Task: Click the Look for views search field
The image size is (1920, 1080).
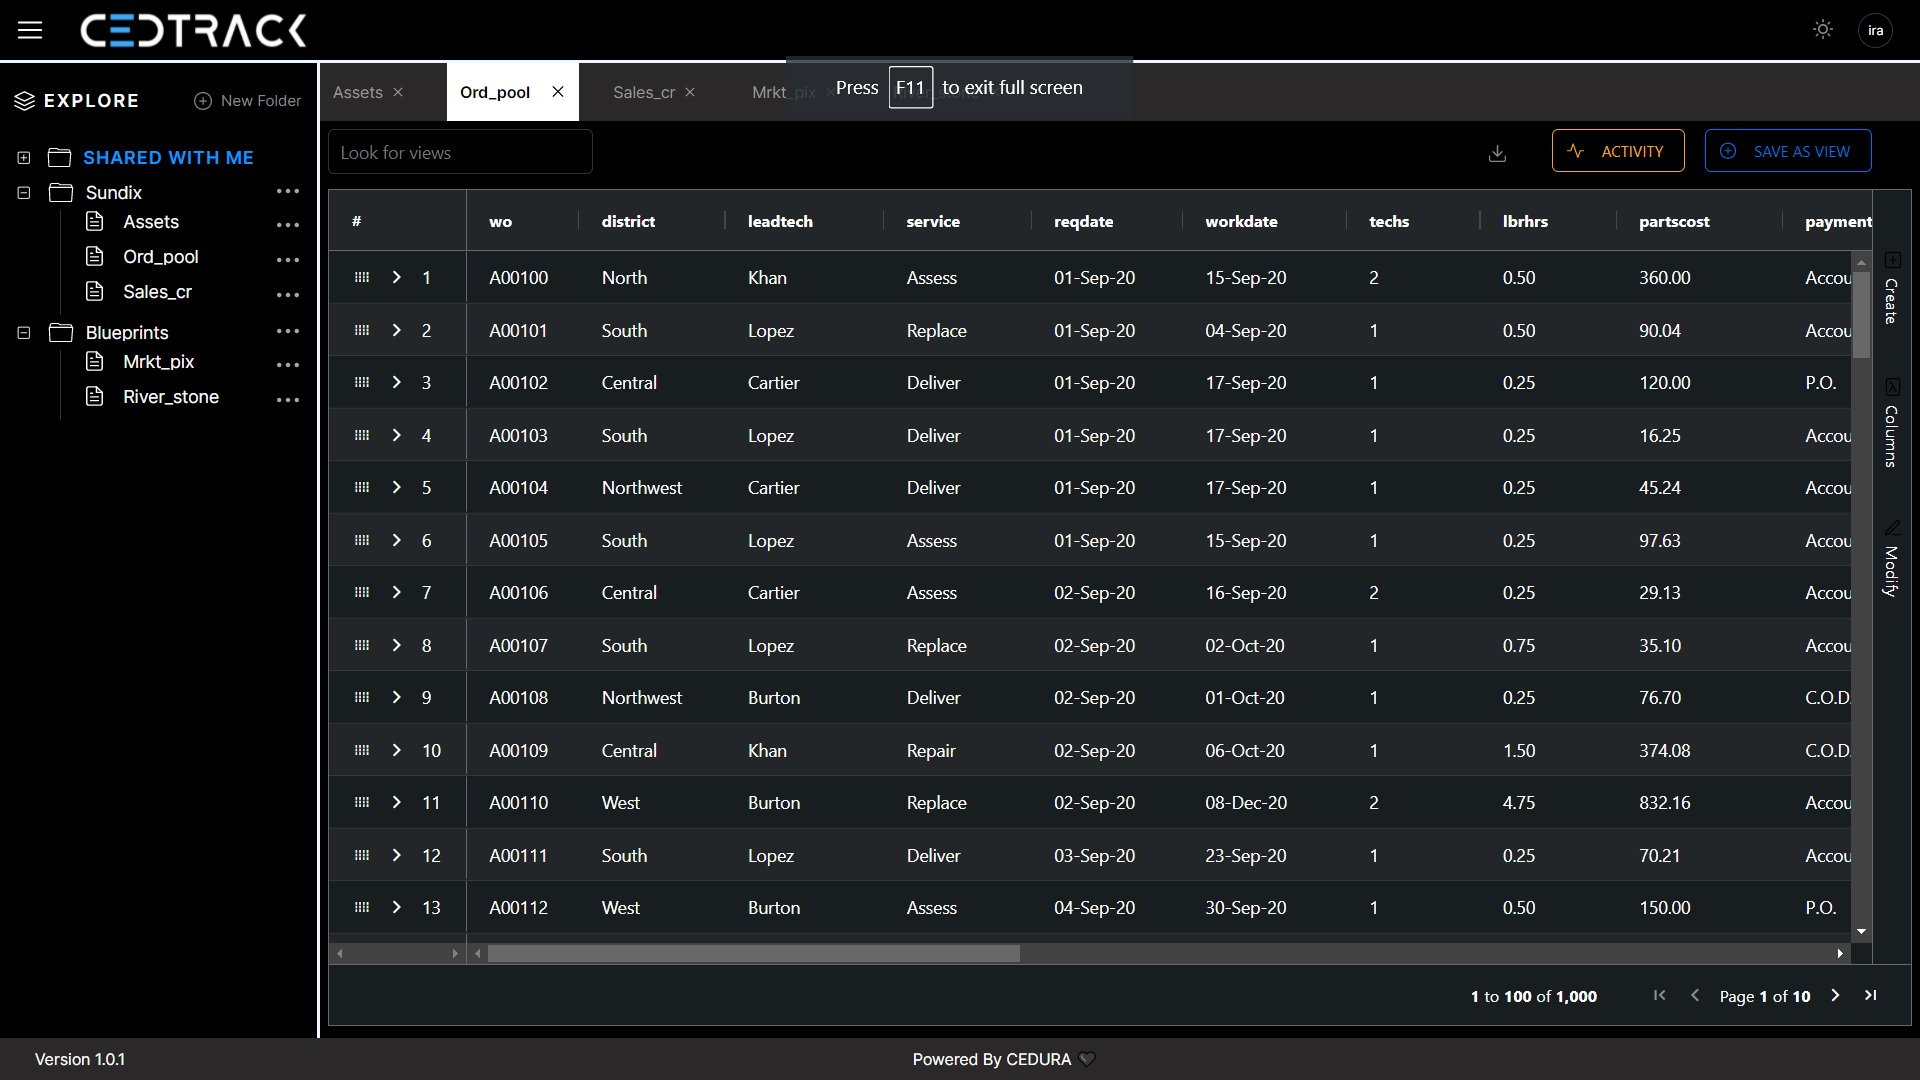Action: (x=460, y=153)
